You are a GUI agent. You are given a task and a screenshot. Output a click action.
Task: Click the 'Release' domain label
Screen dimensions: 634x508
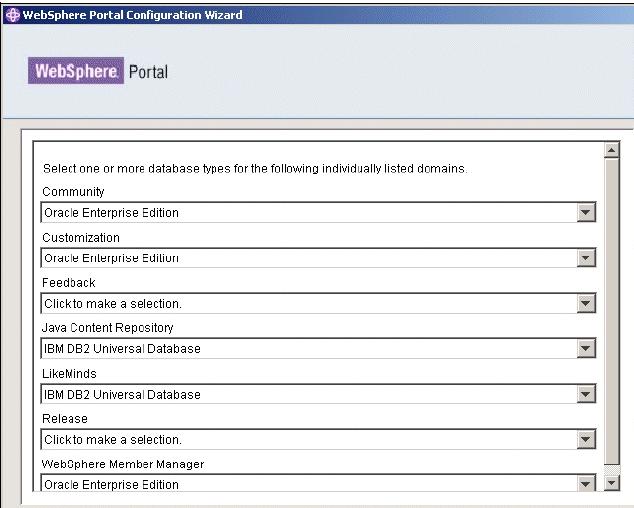click(x=65, y=419)
